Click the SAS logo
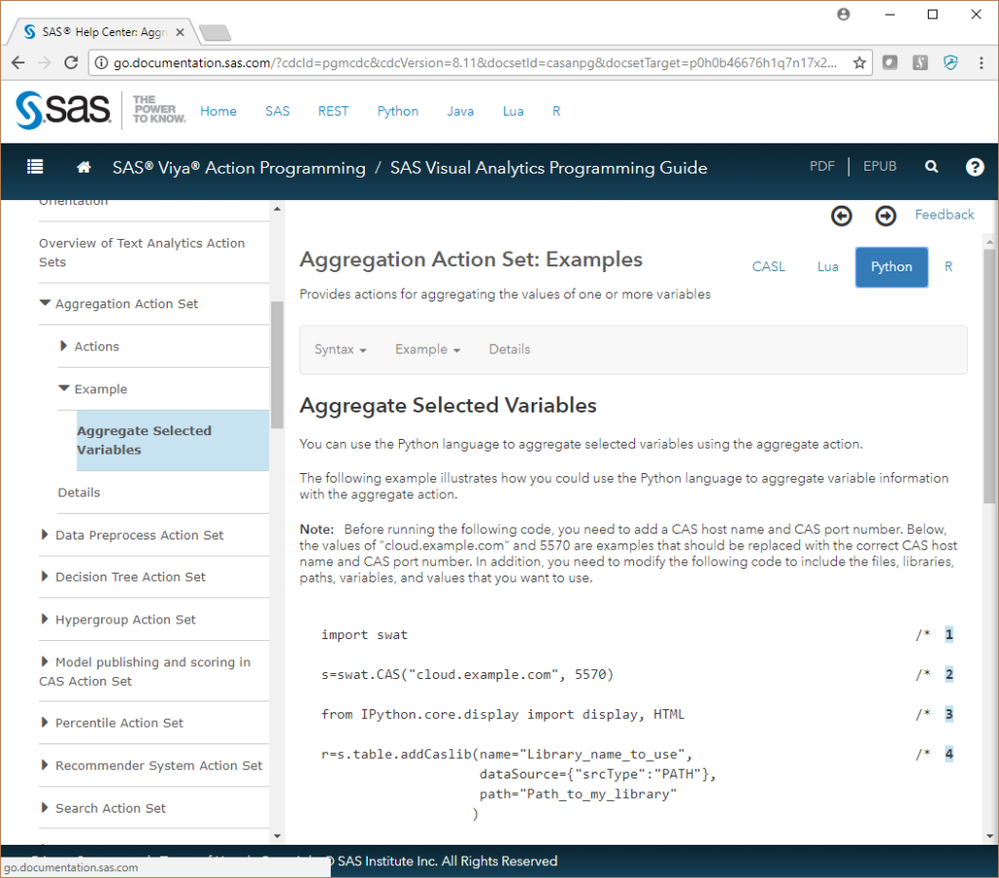Screen dimensions: 999x878 (63, 110)
